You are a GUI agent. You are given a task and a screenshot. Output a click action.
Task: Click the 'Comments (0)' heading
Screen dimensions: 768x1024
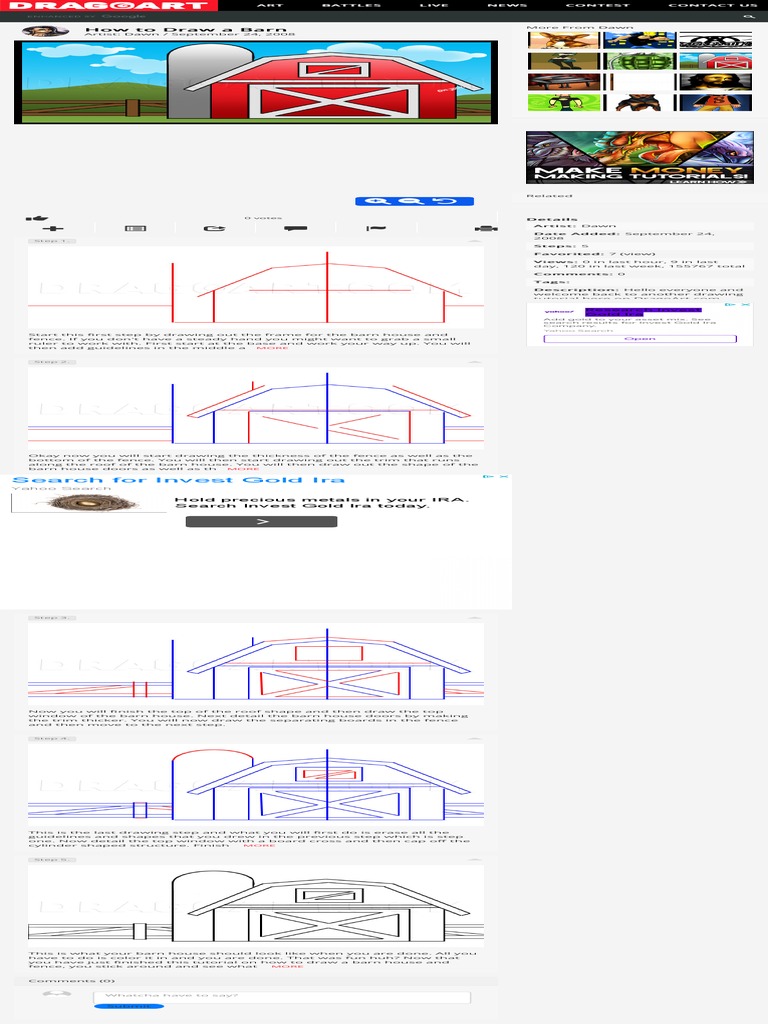[x=71, y=981]
